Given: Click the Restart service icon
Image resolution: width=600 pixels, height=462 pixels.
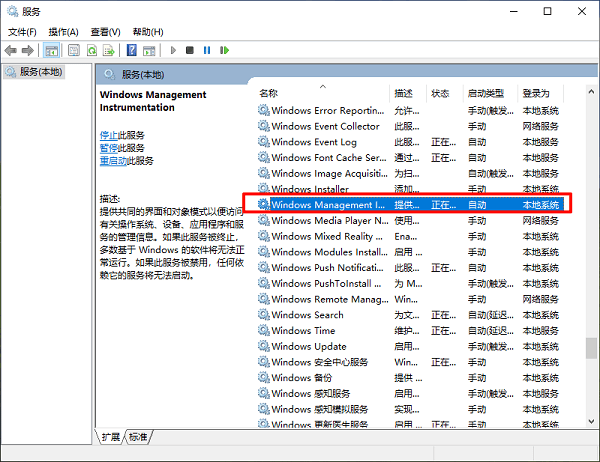Looking at the screenshot, I should coord(224,50).
